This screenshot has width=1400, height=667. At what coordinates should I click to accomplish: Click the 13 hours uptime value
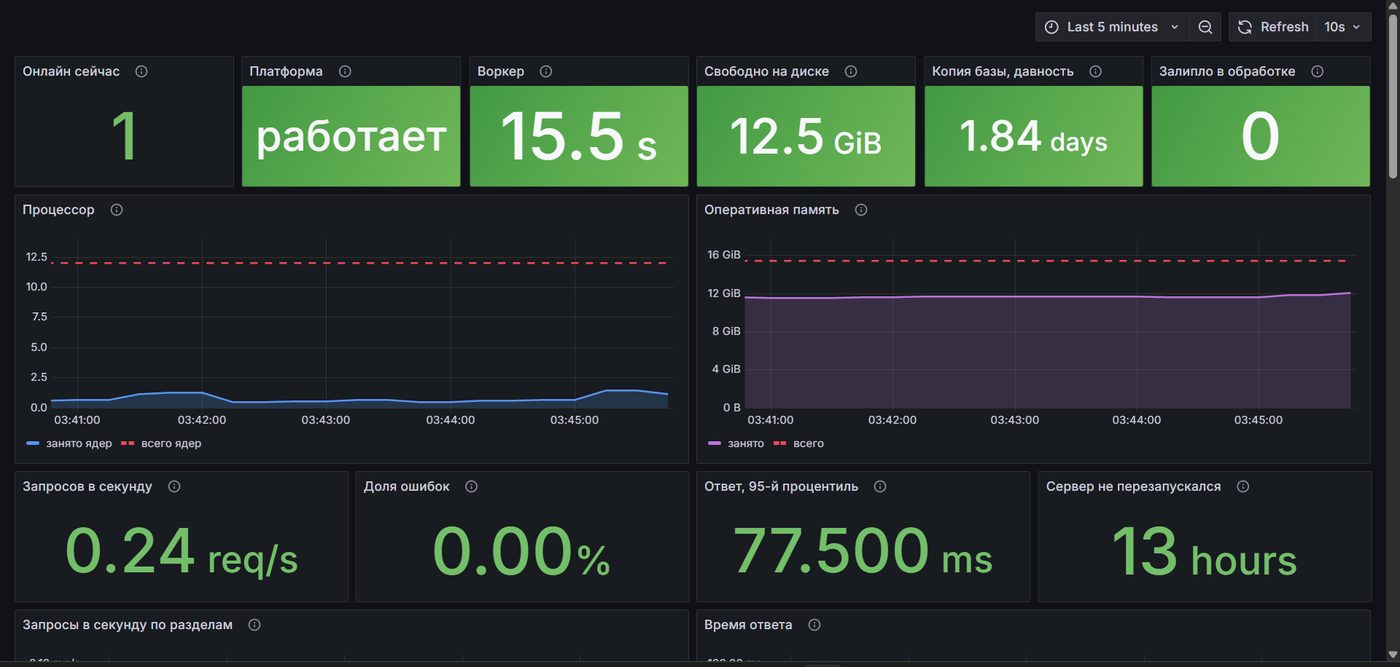pyautogui.click(x=1204, y=551)
